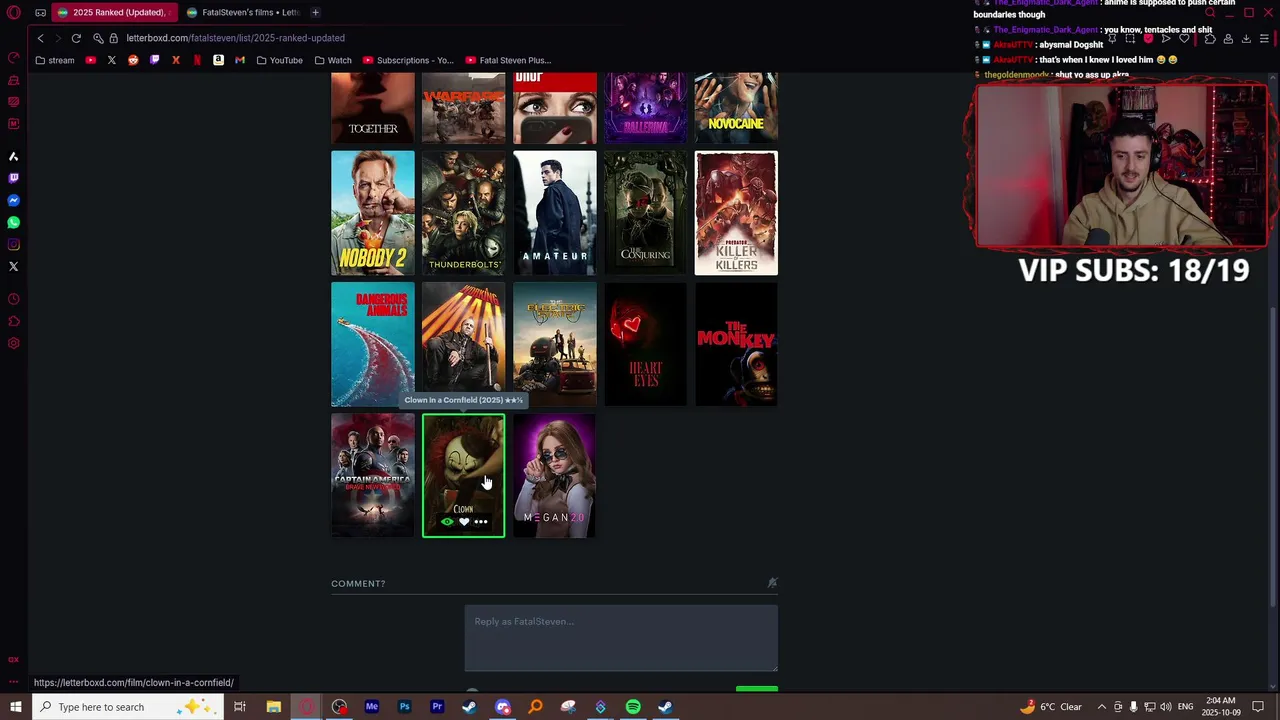This screenshot has height=720, width=1280.
Task: Open Twitch in the Opera sidebar
Action: pyautogui.click(x=14, y=178)
